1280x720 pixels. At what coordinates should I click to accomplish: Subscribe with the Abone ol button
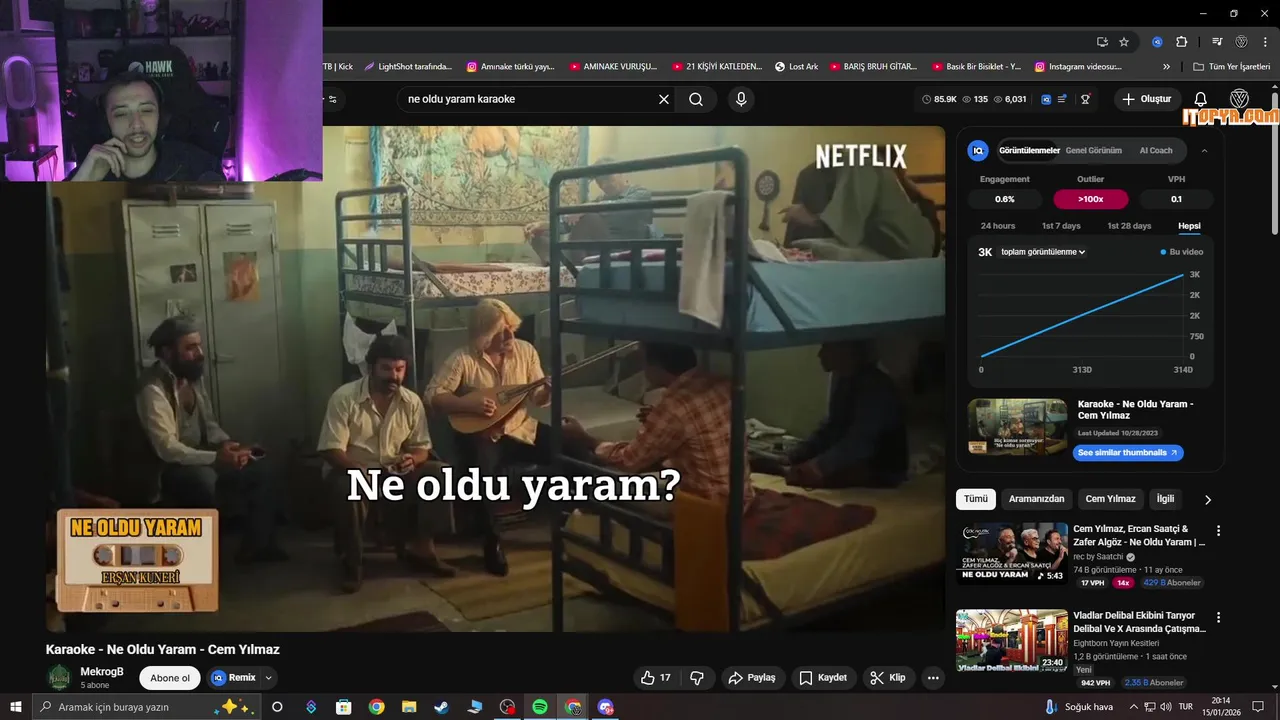[x=170, y=678]
